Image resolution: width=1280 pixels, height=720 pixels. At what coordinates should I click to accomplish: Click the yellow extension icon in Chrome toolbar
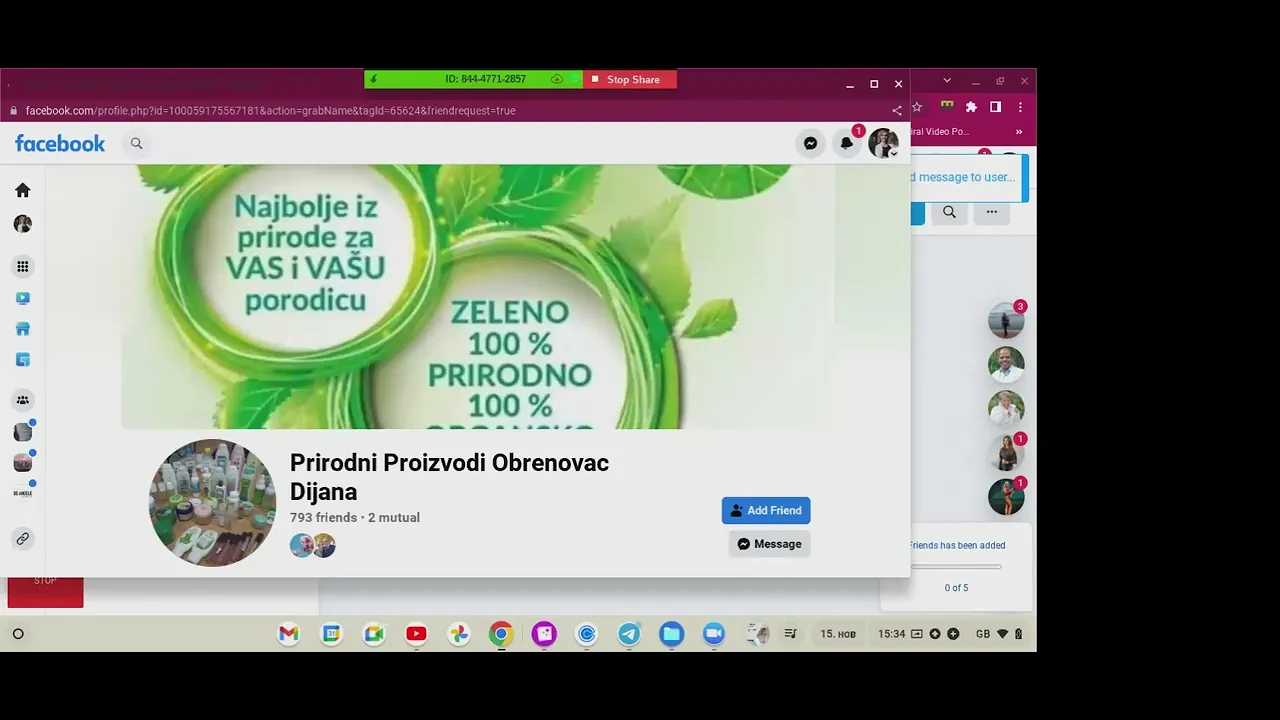click(946, 106)
